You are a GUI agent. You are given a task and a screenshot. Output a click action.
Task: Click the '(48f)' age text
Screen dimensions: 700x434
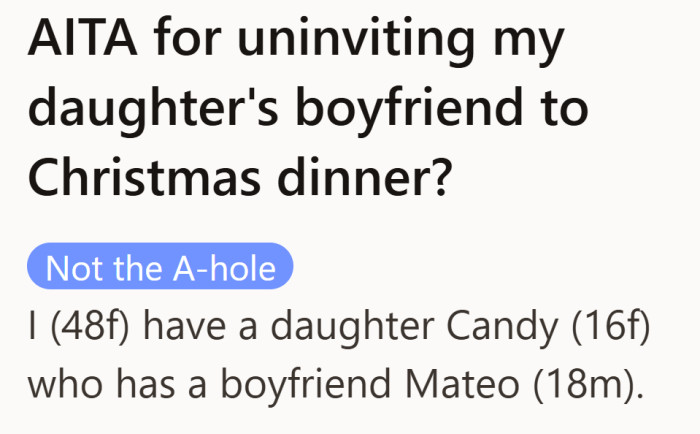point(91,327)
